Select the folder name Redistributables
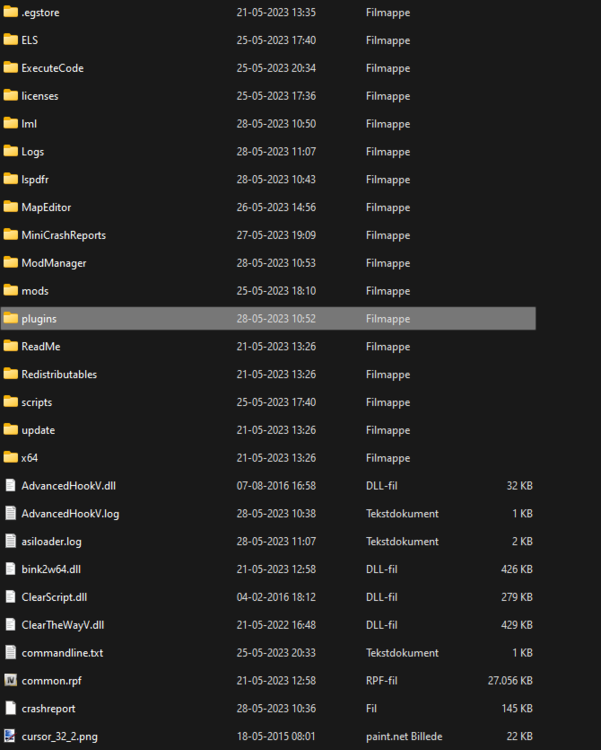Viewport: 601px width, 750px height. point(59,374)
